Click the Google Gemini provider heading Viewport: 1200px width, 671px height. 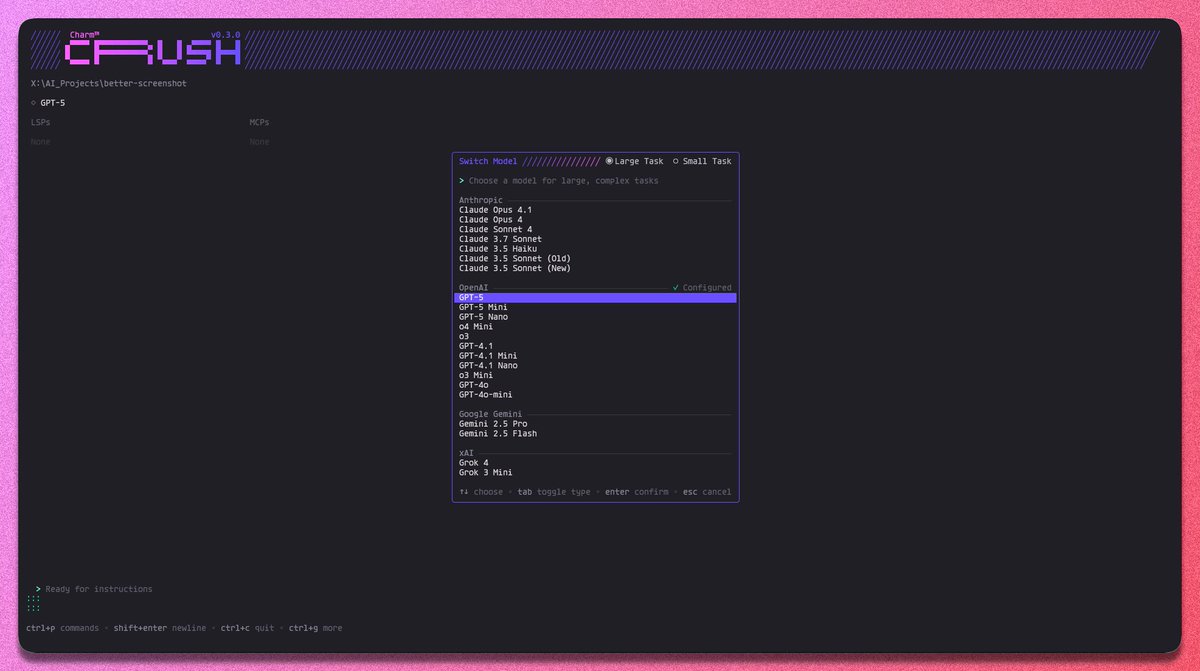(491, 414)
